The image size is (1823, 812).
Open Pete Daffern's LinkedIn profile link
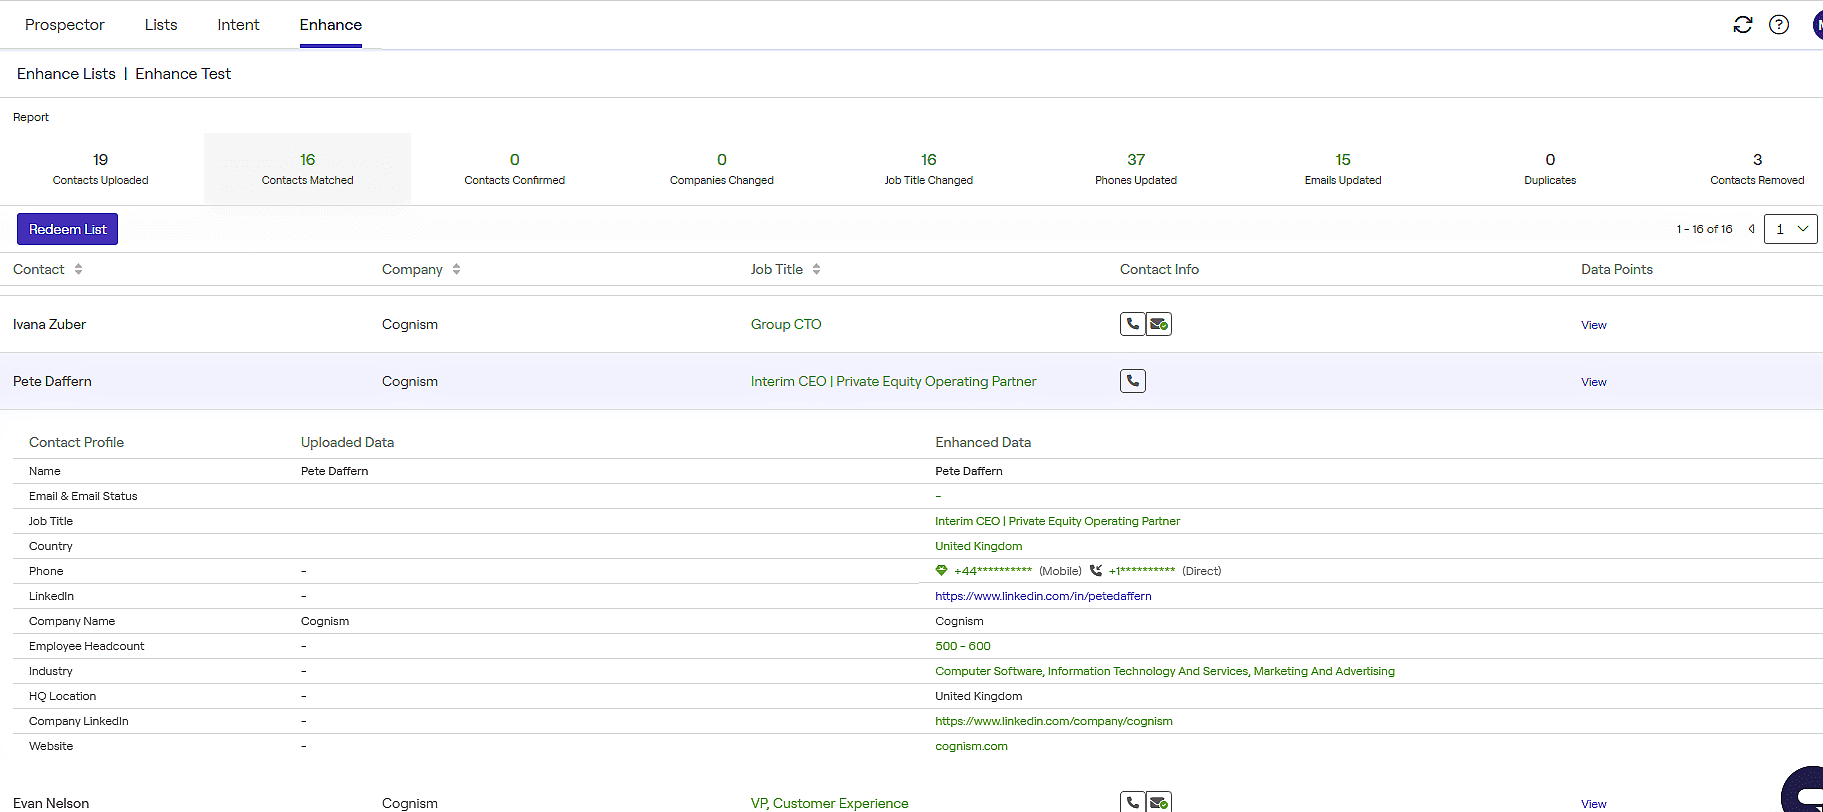click(x=1043, y=596)
